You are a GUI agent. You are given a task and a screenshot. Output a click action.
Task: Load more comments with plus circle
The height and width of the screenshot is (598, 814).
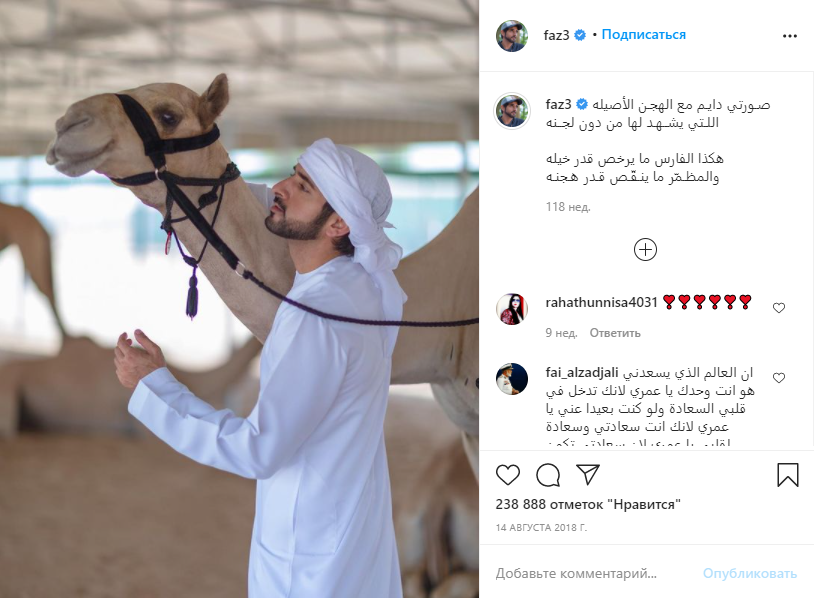[x=645, y=250]
